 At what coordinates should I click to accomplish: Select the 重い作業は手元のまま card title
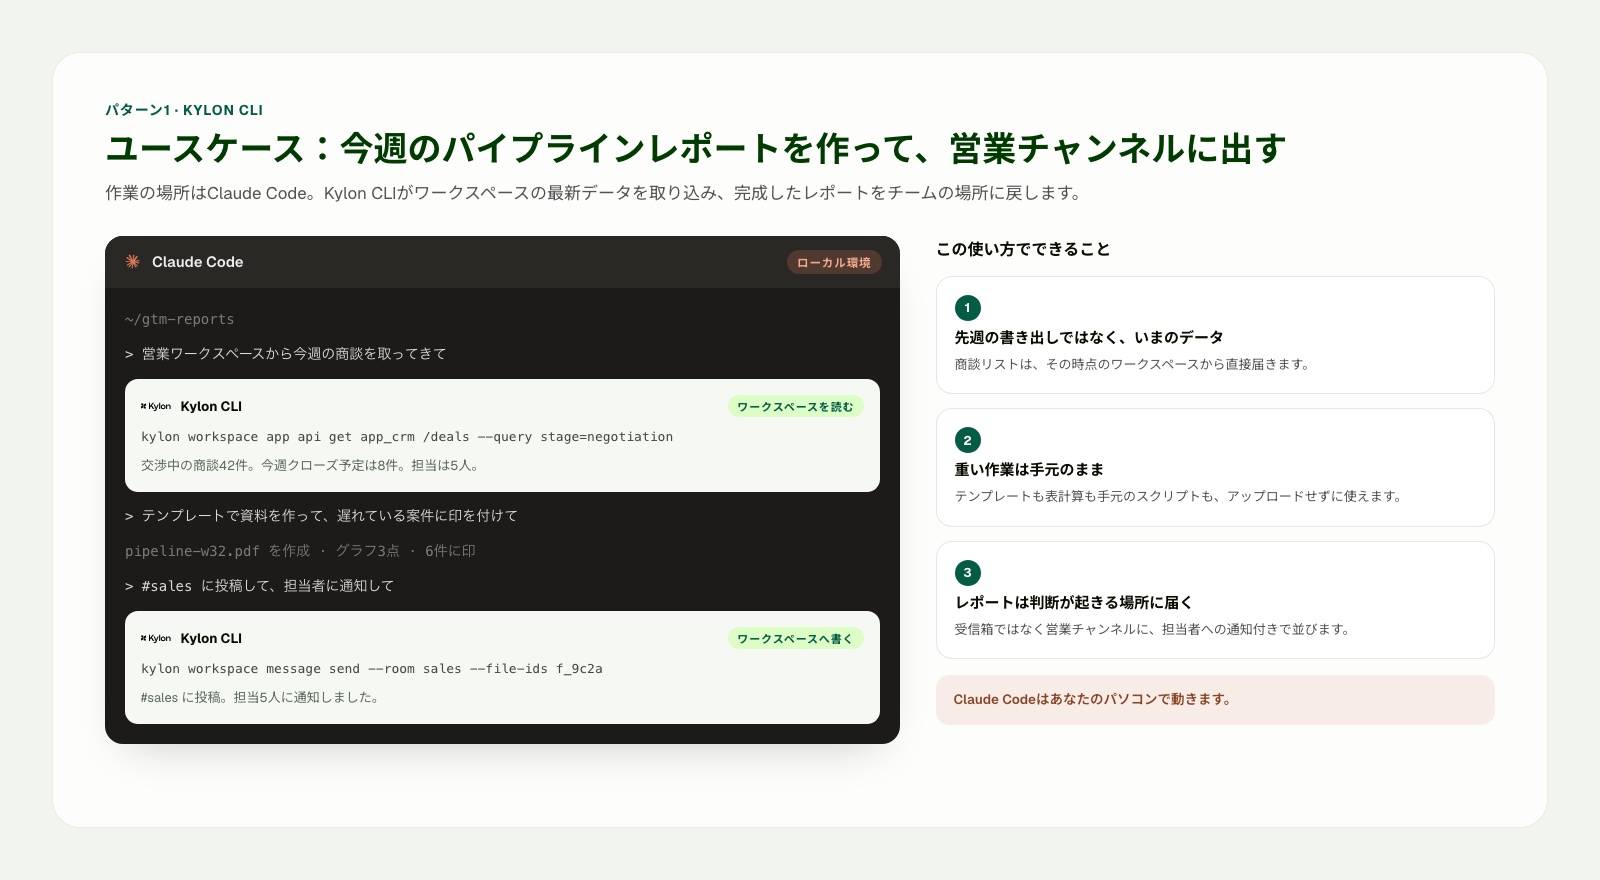(1029, 470)
